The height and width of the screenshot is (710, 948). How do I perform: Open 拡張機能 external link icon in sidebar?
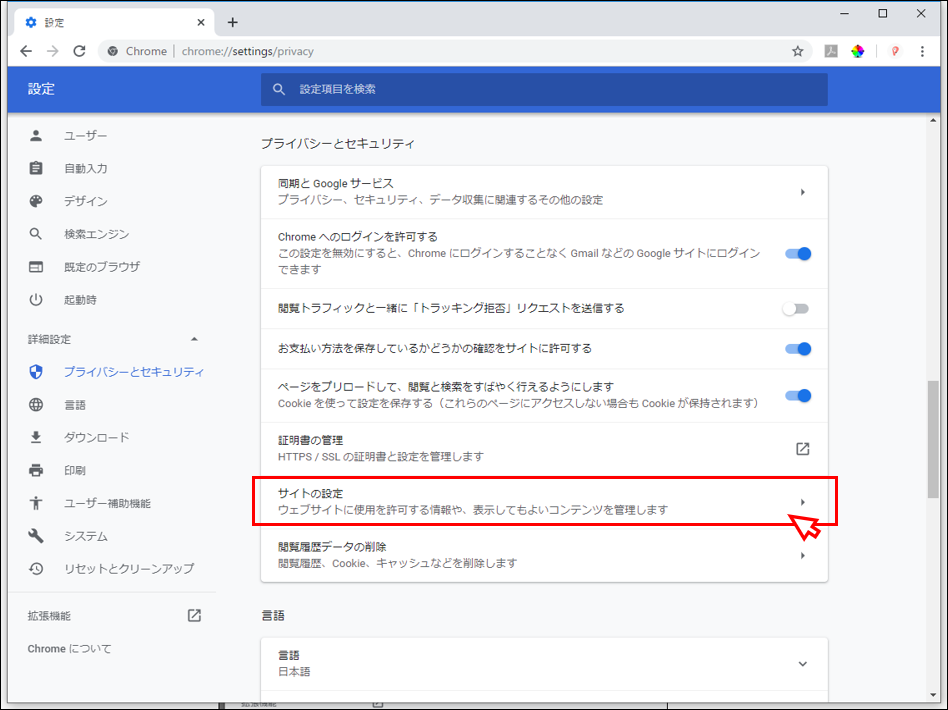(x=194, y=616)
